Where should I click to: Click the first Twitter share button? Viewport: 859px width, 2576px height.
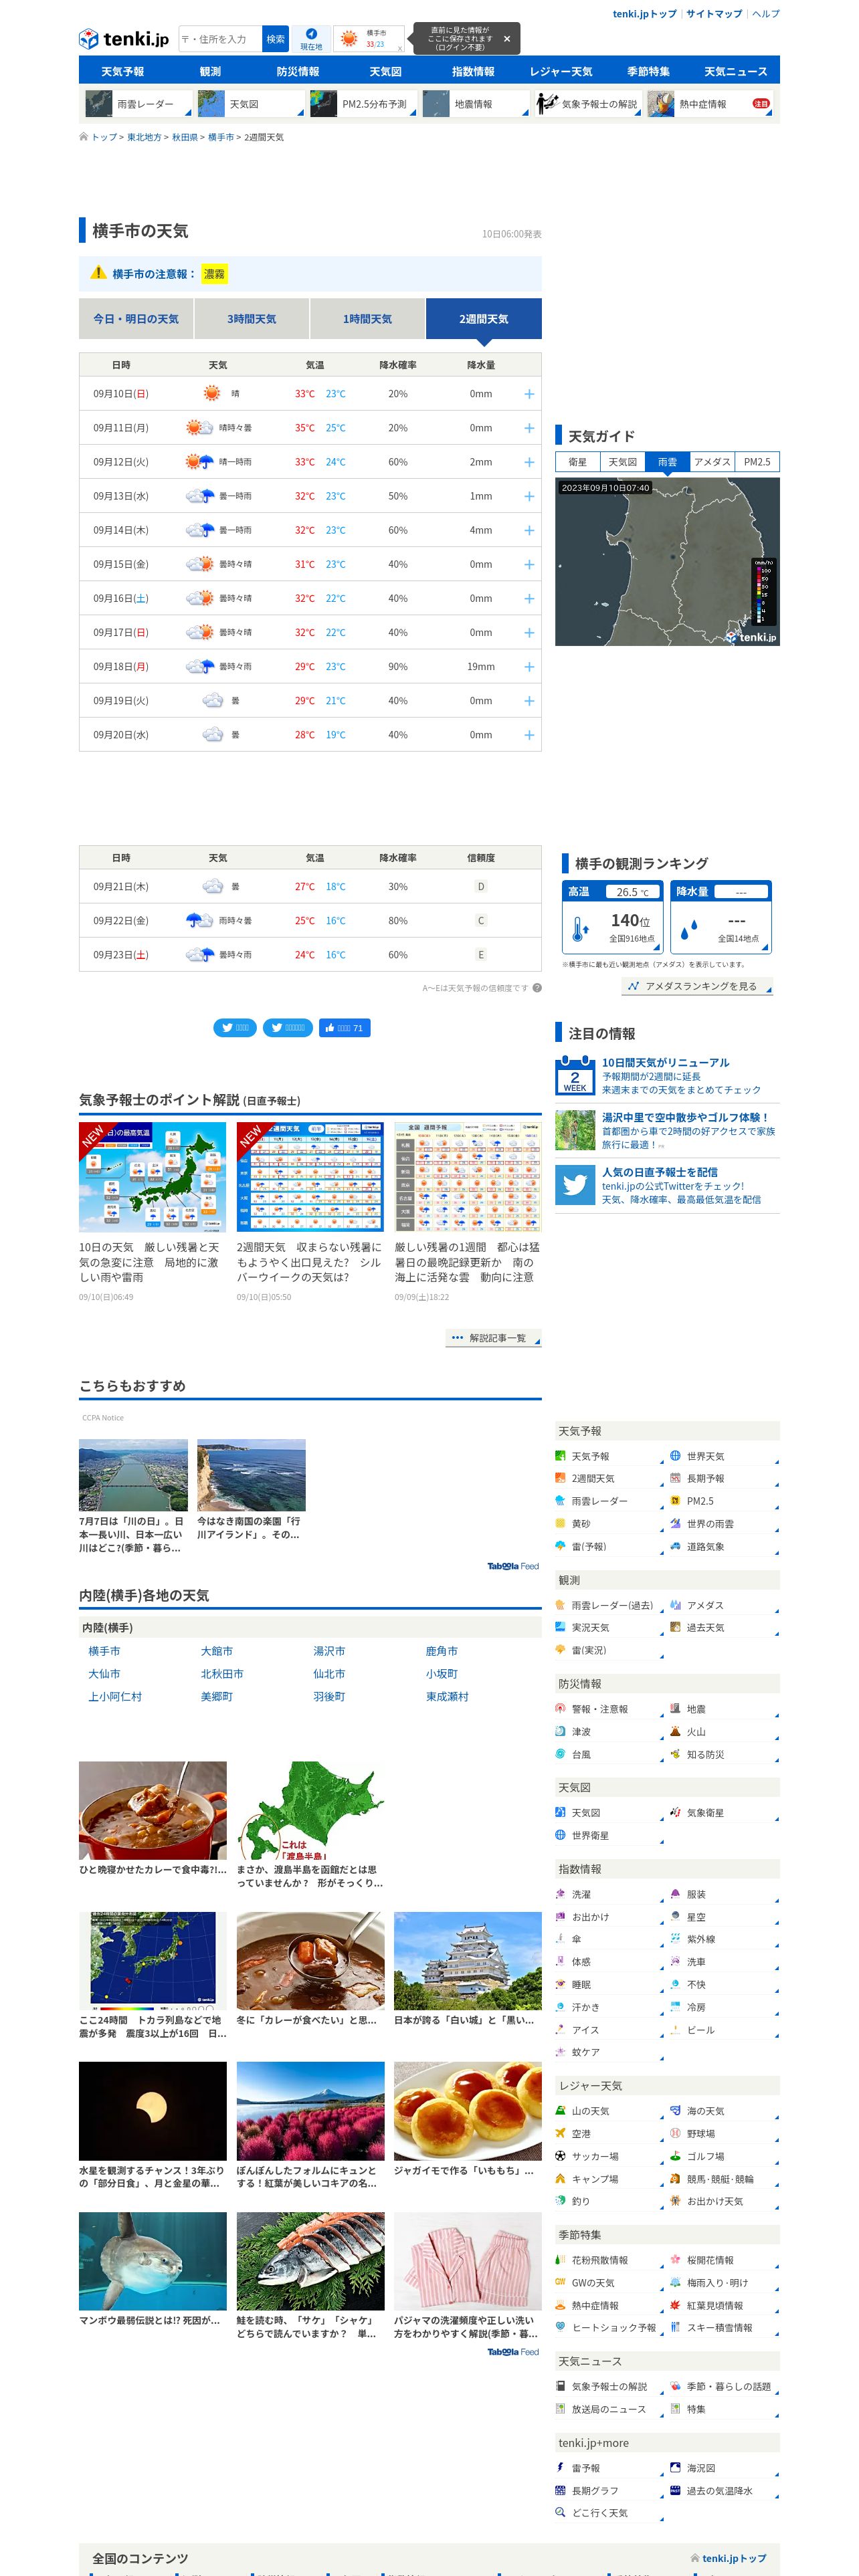coord(235,1028)
